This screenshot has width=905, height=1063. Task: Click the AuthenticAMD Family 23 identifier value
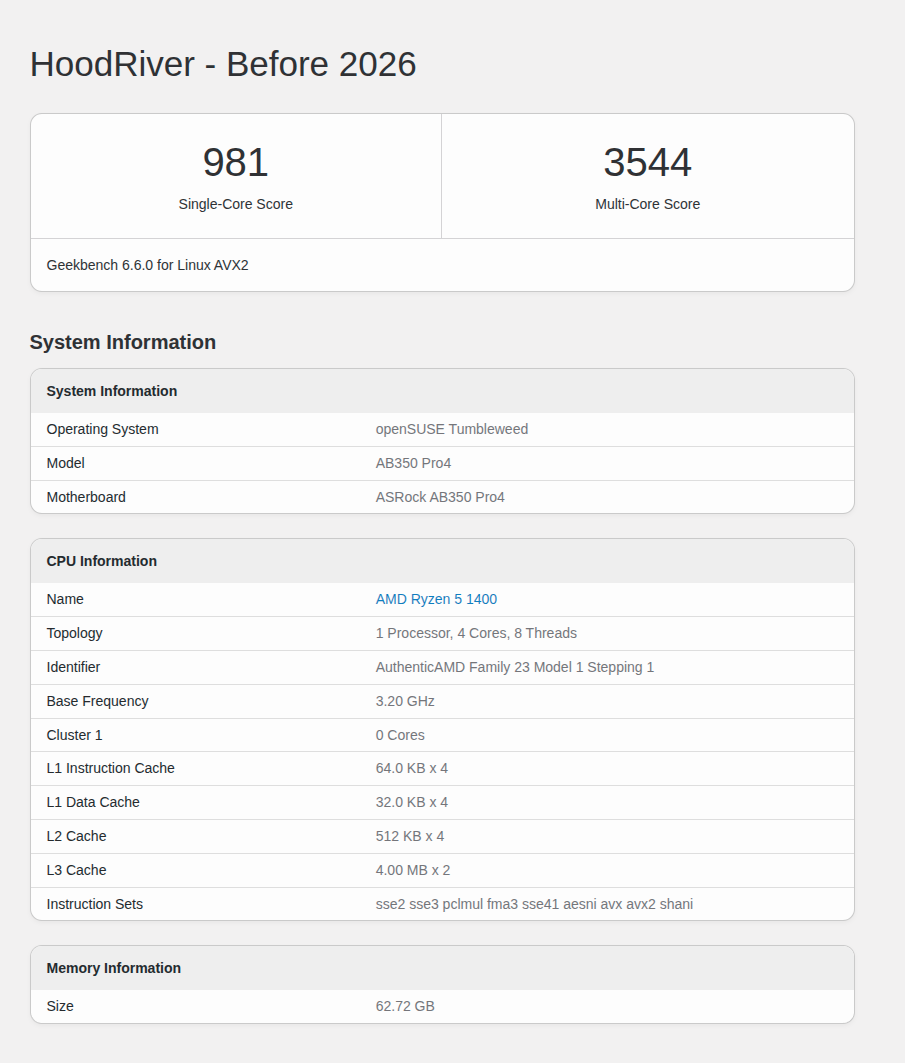tap(514, 667)
